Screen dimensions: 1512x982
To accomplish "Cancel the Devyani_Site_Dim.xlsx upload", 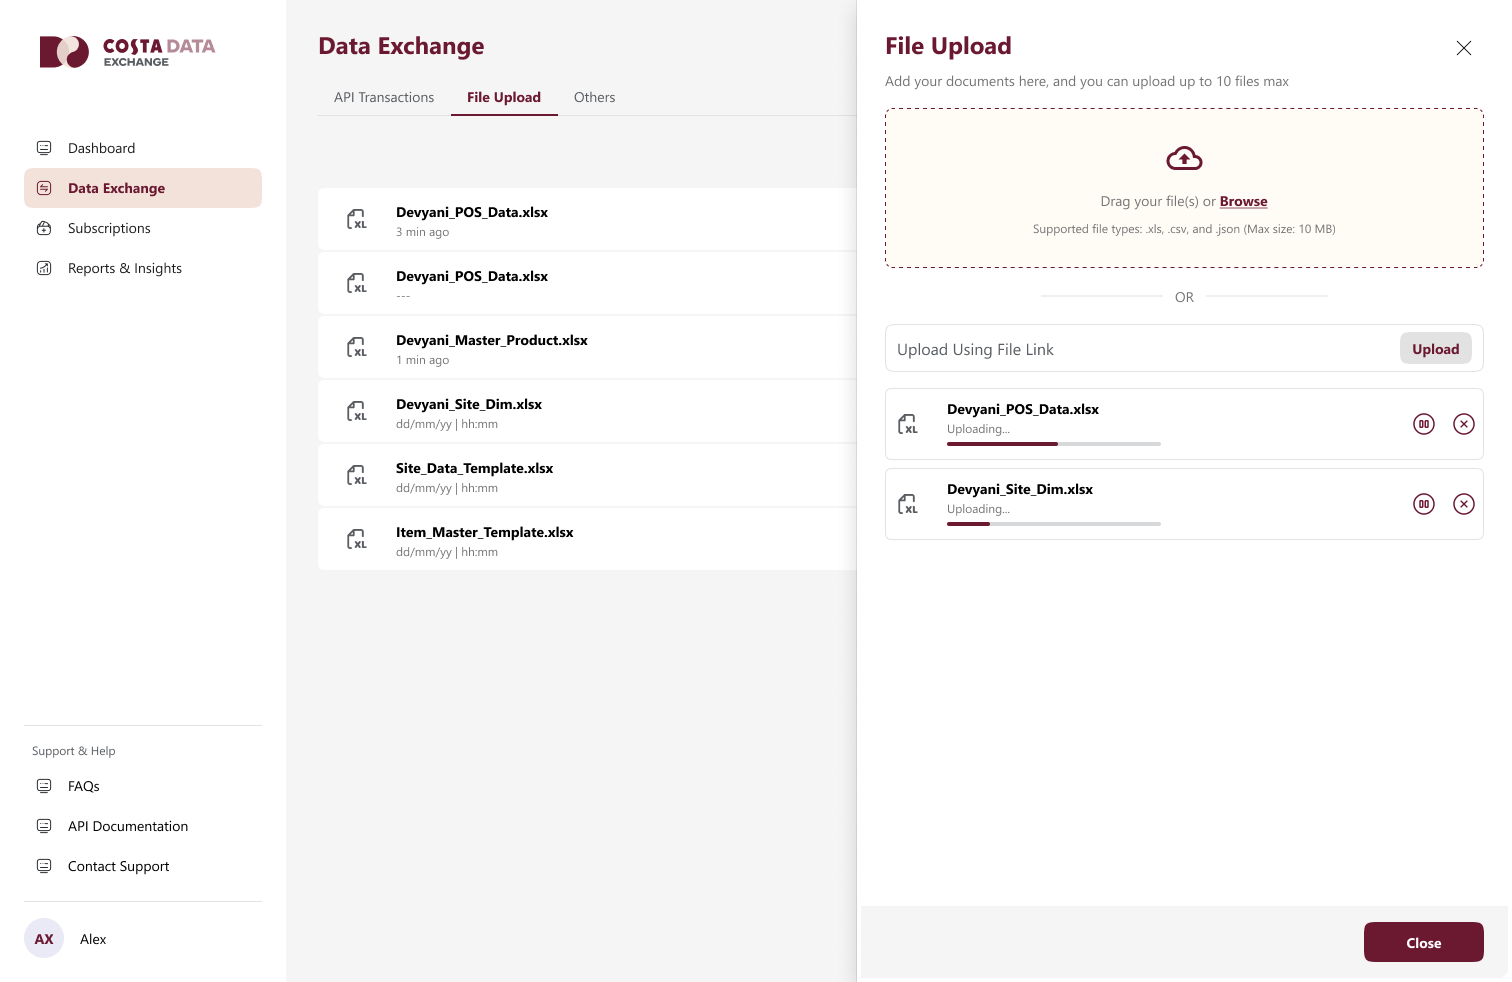I will click(1464, 504).
